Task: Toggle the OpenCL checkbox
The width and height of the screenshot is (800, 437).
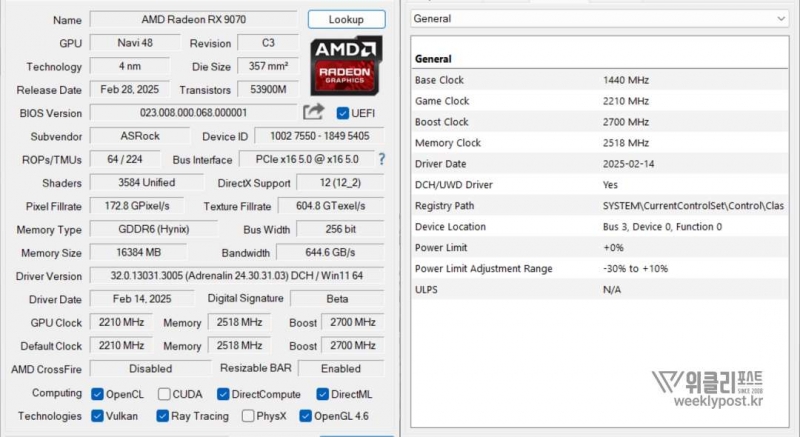Action: (98, 394)
